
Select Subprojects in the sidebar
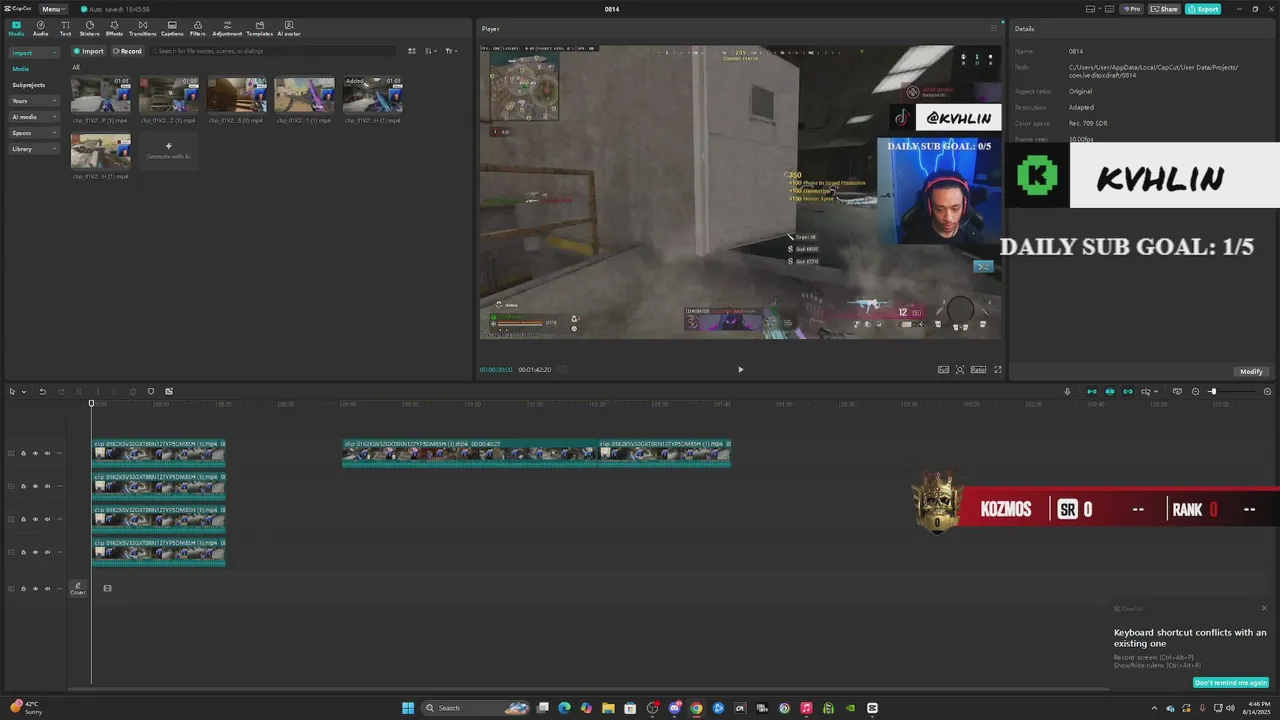(x=28, y=85)
